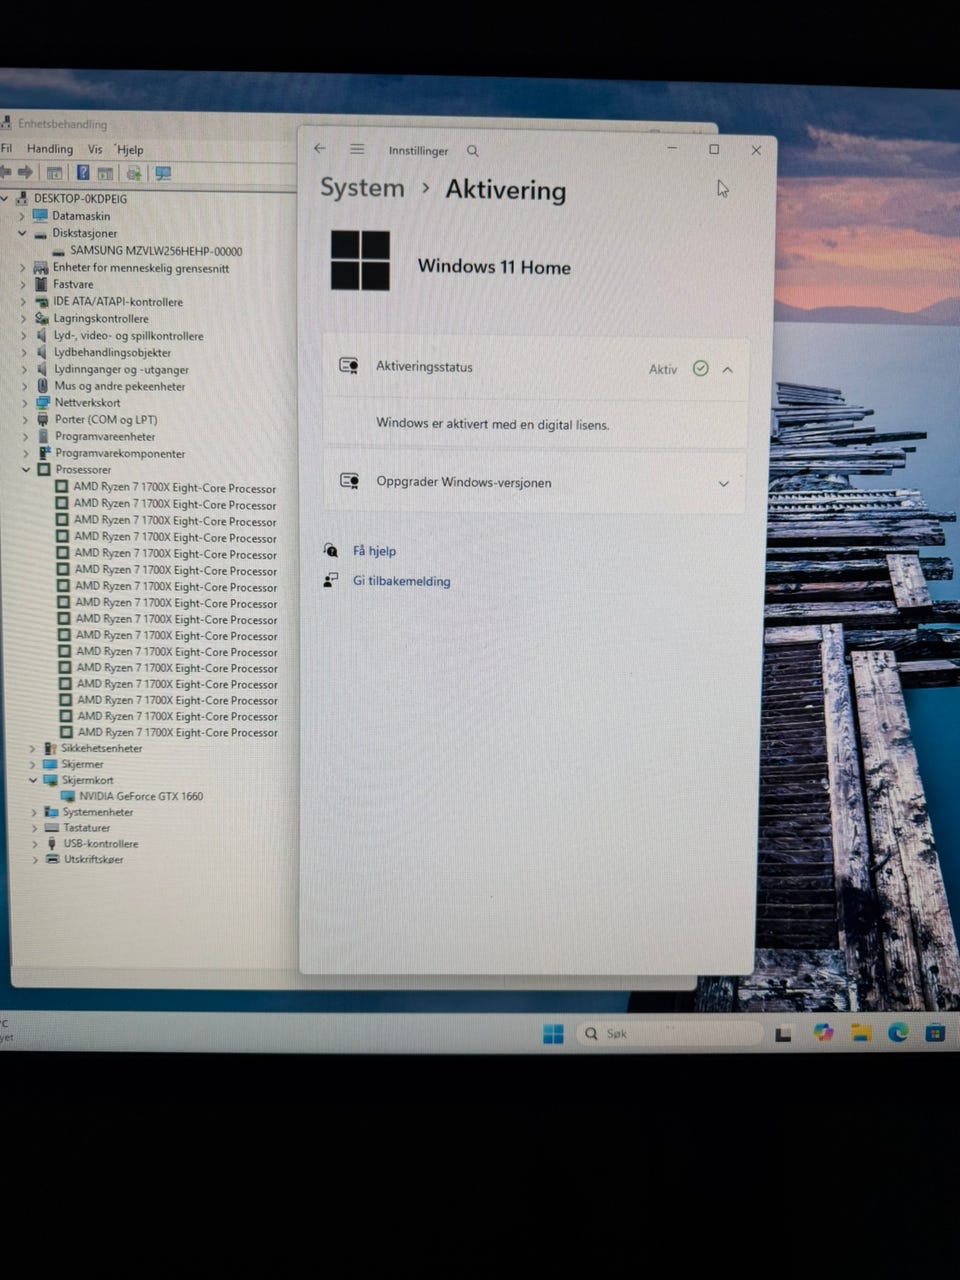Expand the Porter (COM og LPT) node
Screen dimensions: 960x1280
(26, 419)
